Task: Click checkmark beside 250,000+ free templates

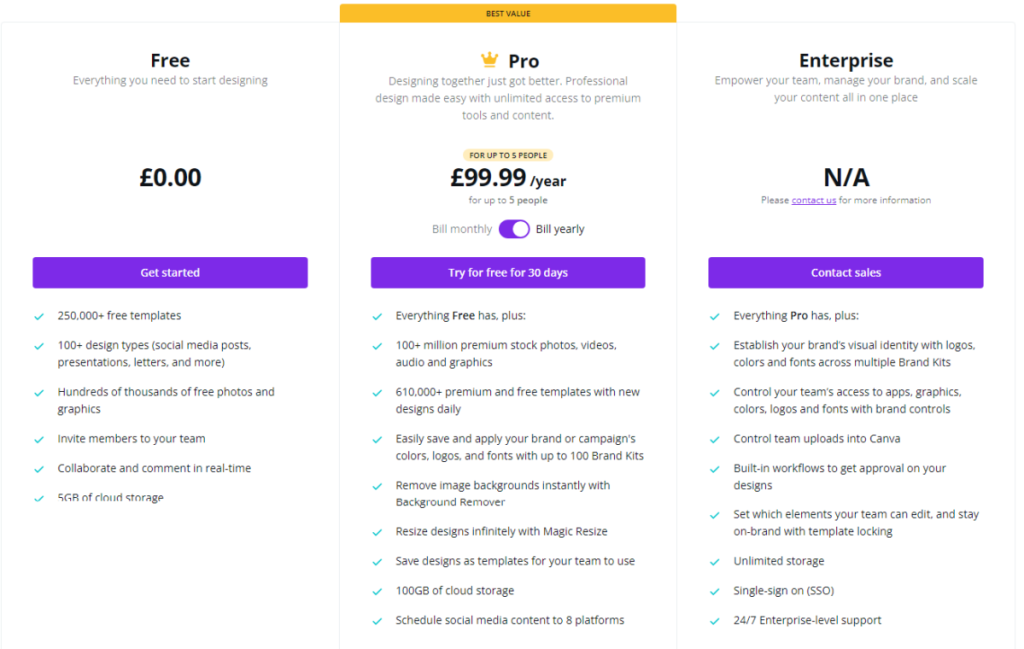Action: tap(39, 316)
